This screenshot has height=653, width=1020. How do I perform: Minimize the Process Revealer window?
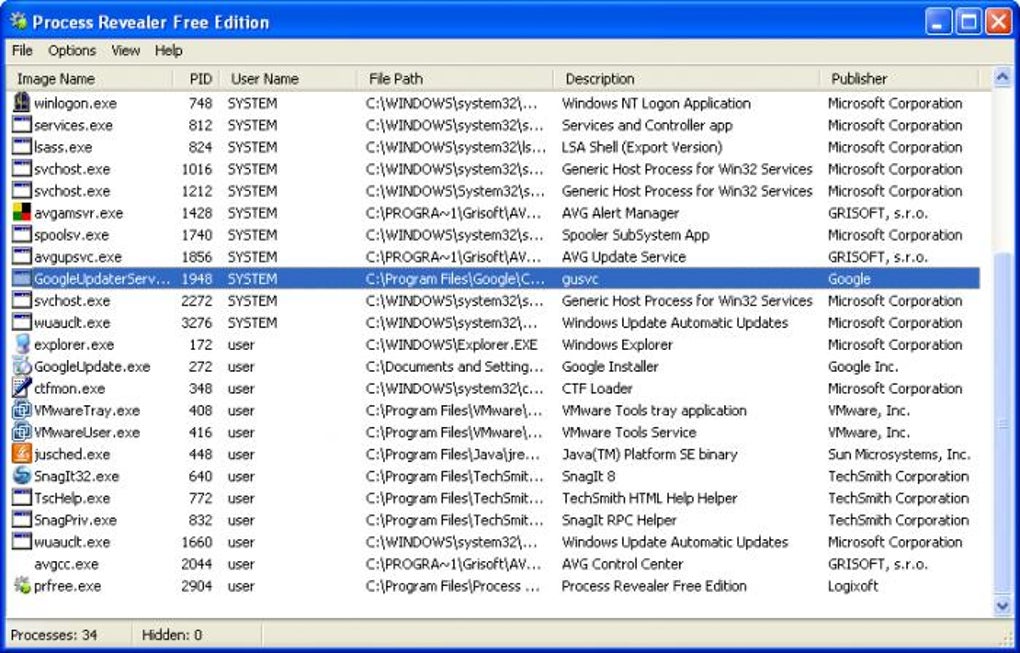click(939, 22)
